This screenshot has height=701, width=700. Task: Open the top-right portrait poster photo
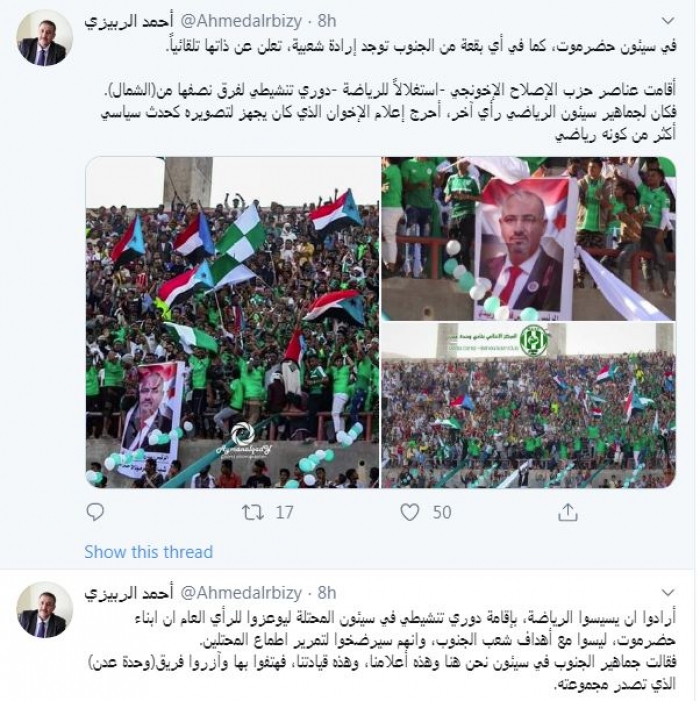tap(528, 238)
